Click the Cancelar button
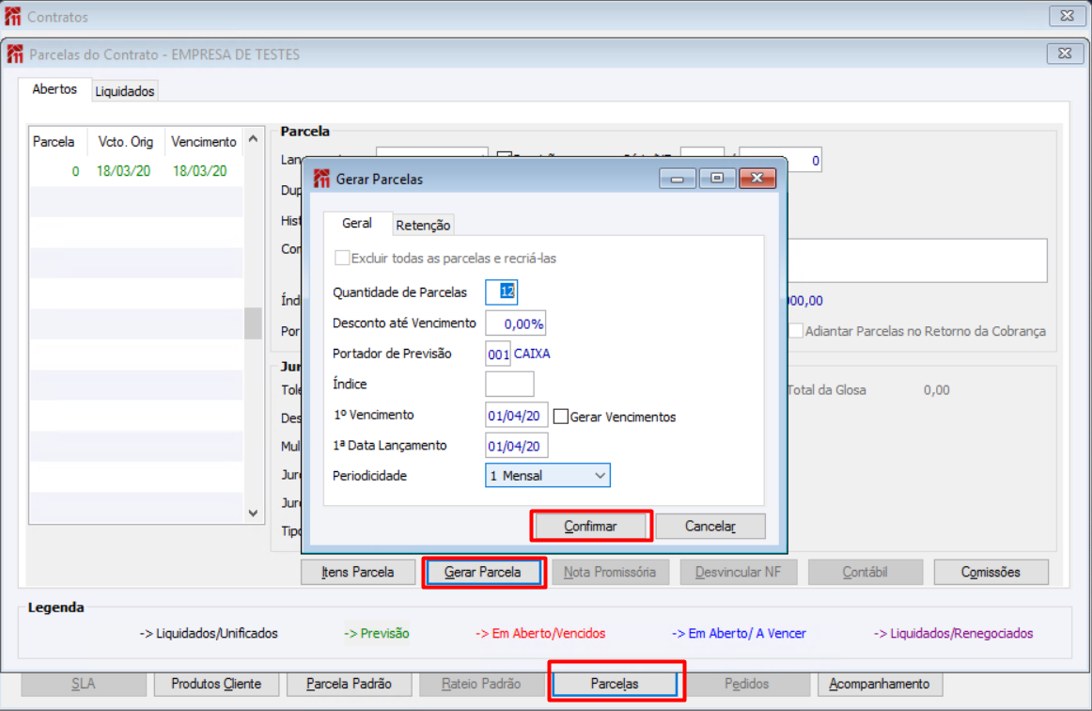The height and width of the screenshot is (711, 1092). (x=710, y=526)
